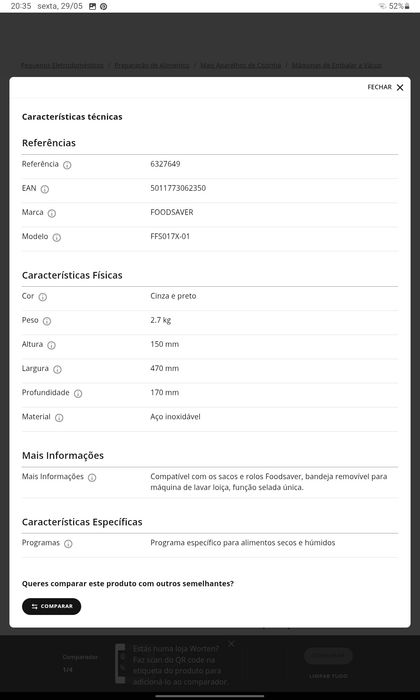Open the Máquinas de Embalar a Vácuo breadcrumb
This screenshot has width=420, height=700.
tap(337, 66)
